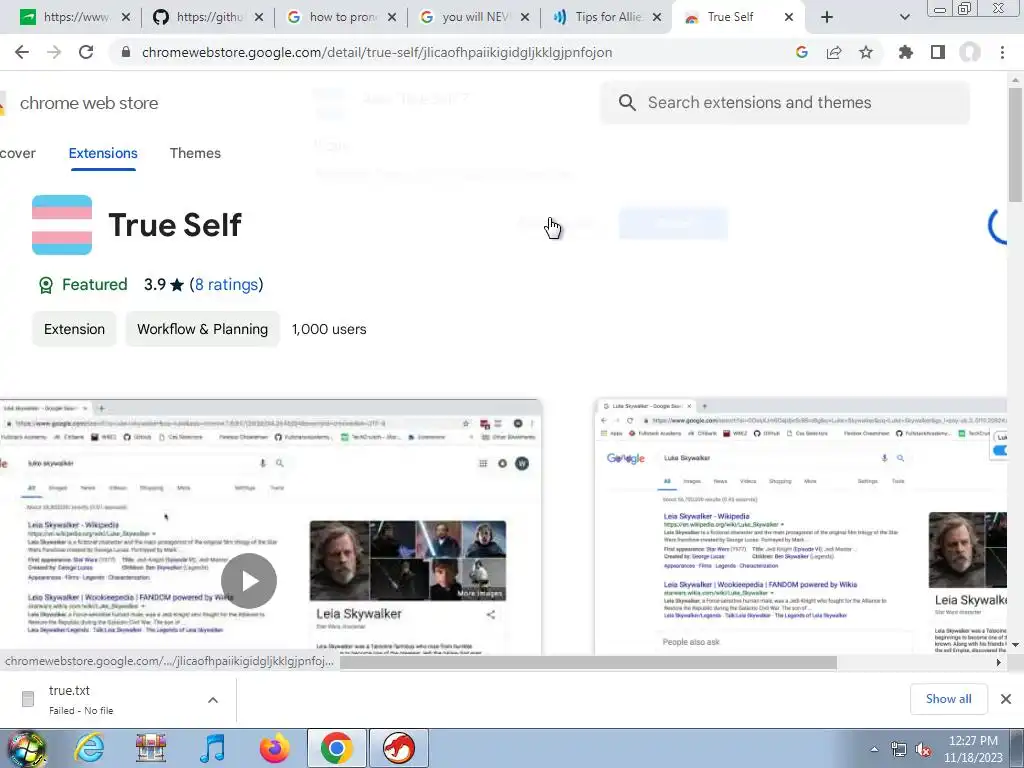Close the 'Tips for Allie' tab
The width and height of the screenshot is (1024, 768).
(657, 17)
